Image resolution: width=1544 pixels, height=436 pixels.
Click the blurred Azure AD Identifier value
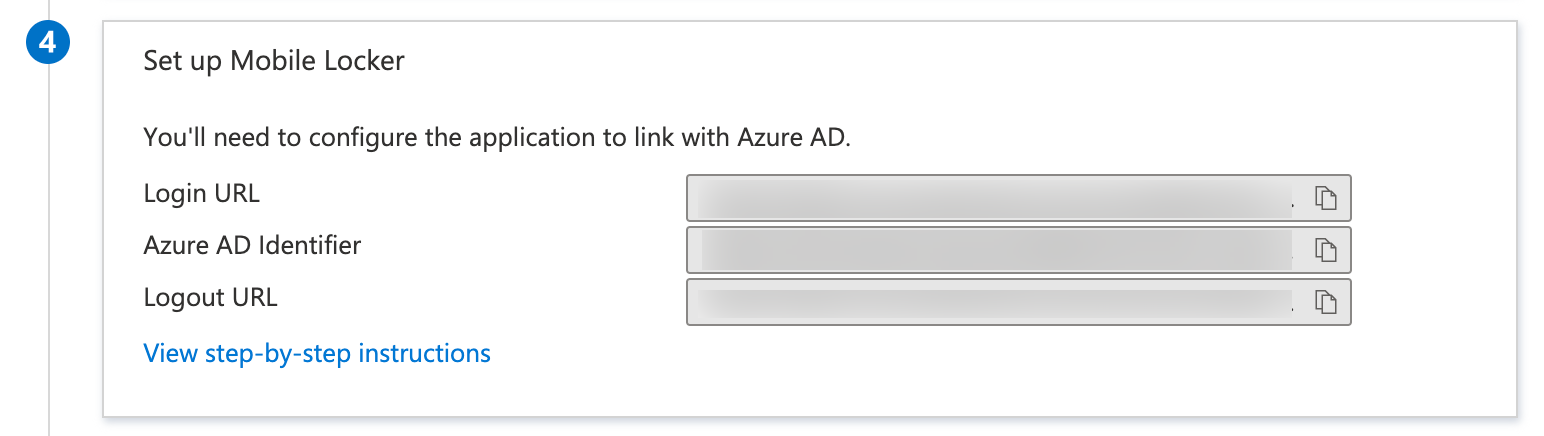click(x=990, y=250)
